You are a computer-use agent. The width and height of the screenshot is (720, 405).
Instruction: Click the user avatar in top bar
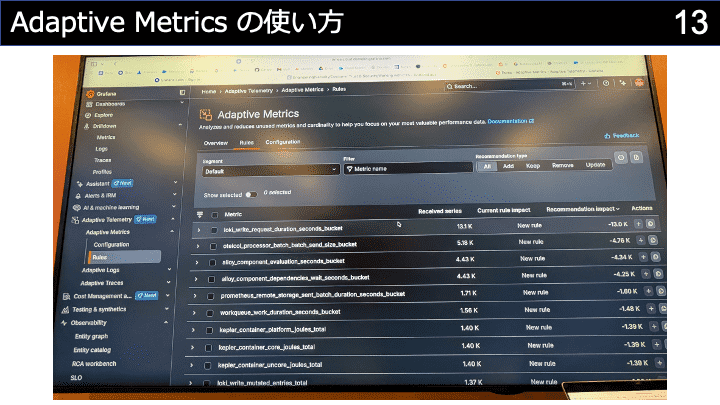click(637, 86)
